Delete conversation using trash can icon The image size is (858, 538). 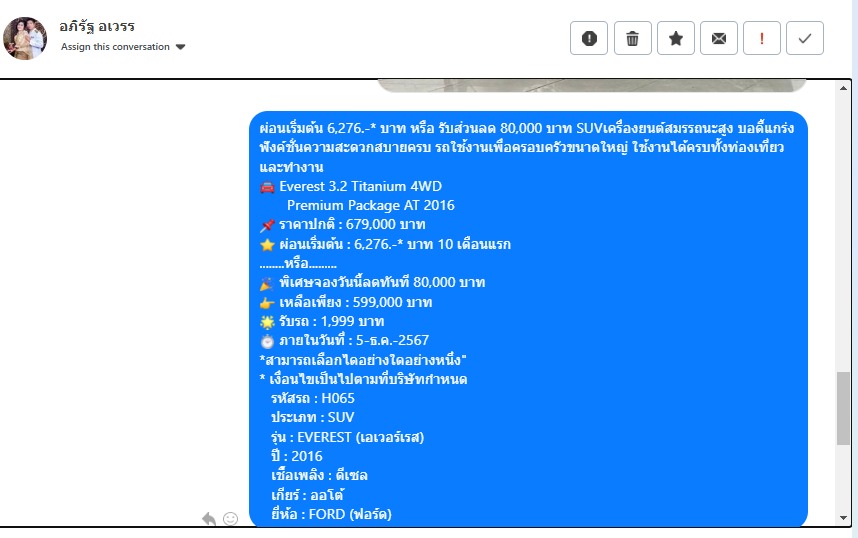(633, 38)
